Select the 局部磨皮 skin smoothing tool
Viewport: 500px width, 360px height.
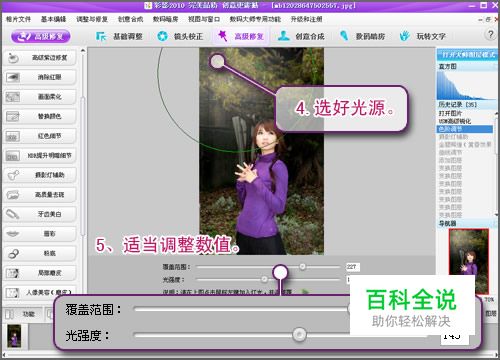(x=40, y=273)
